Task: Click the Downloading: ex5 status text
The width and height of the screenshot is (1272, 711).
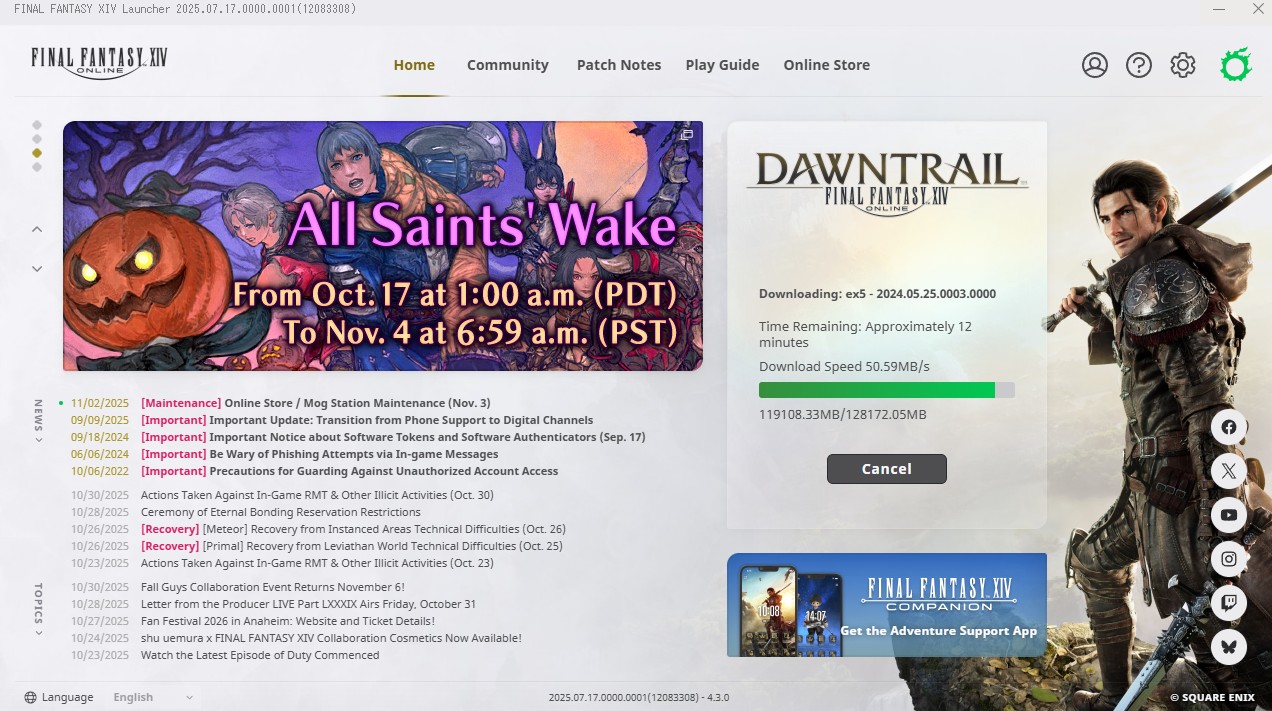Action: click(877, 294)
